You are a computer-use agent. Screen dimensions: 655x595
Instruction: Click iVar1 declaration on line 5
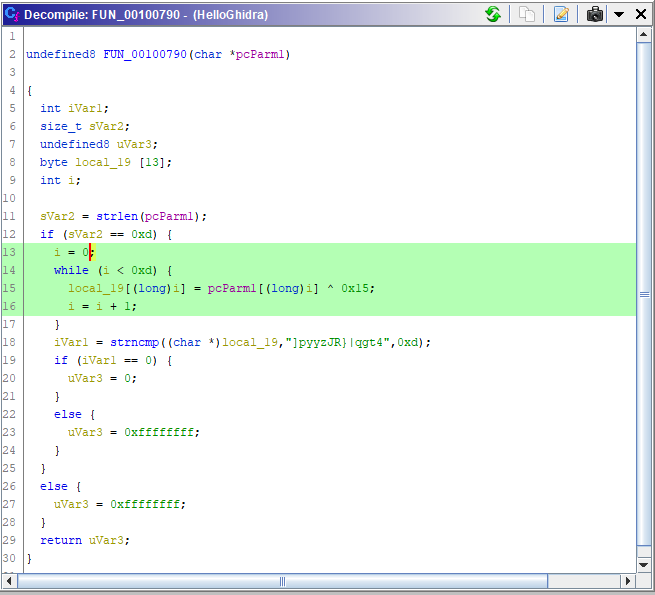point(74,108)
